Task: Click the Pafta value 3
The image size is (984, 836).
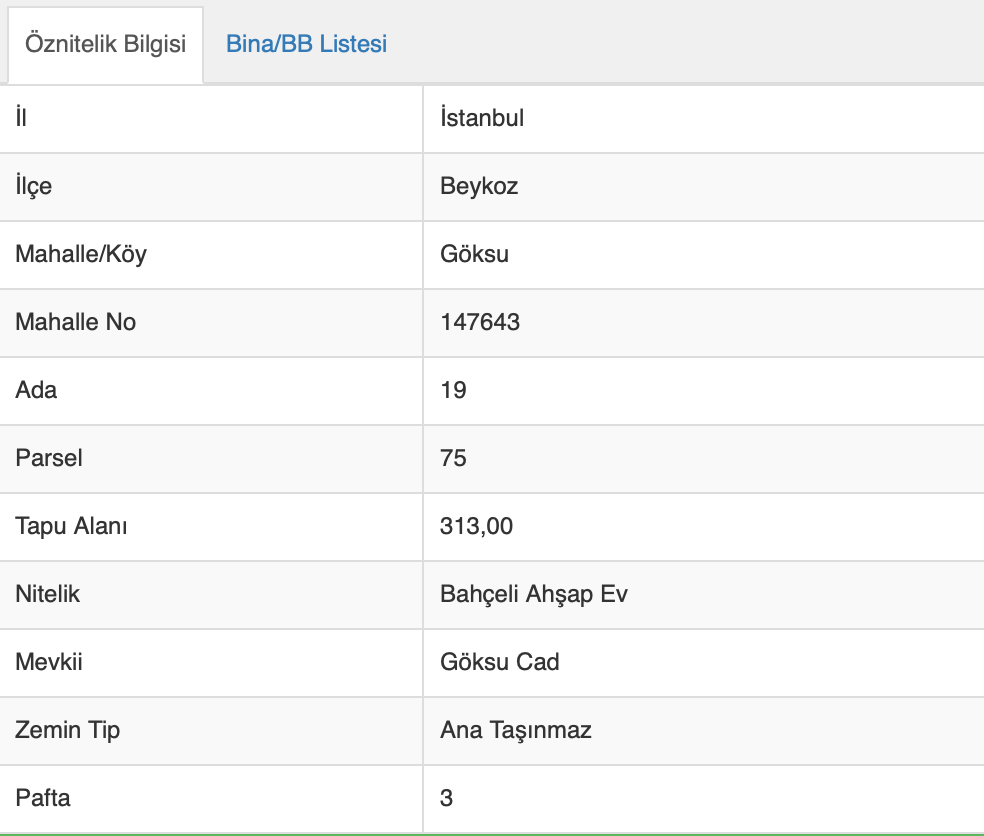Action: tap(446, 798)
